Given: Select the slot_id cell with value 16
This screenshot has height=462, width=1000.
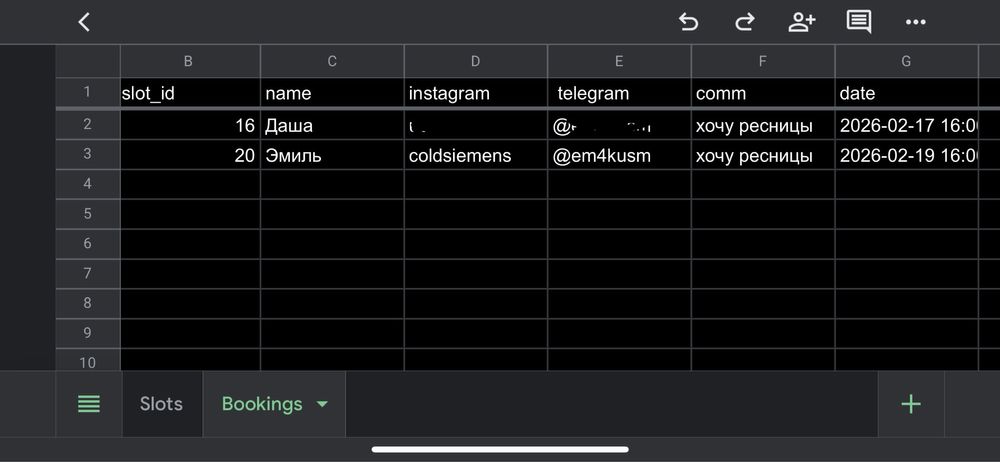Looking at the screenshot, I should [190, 126].
